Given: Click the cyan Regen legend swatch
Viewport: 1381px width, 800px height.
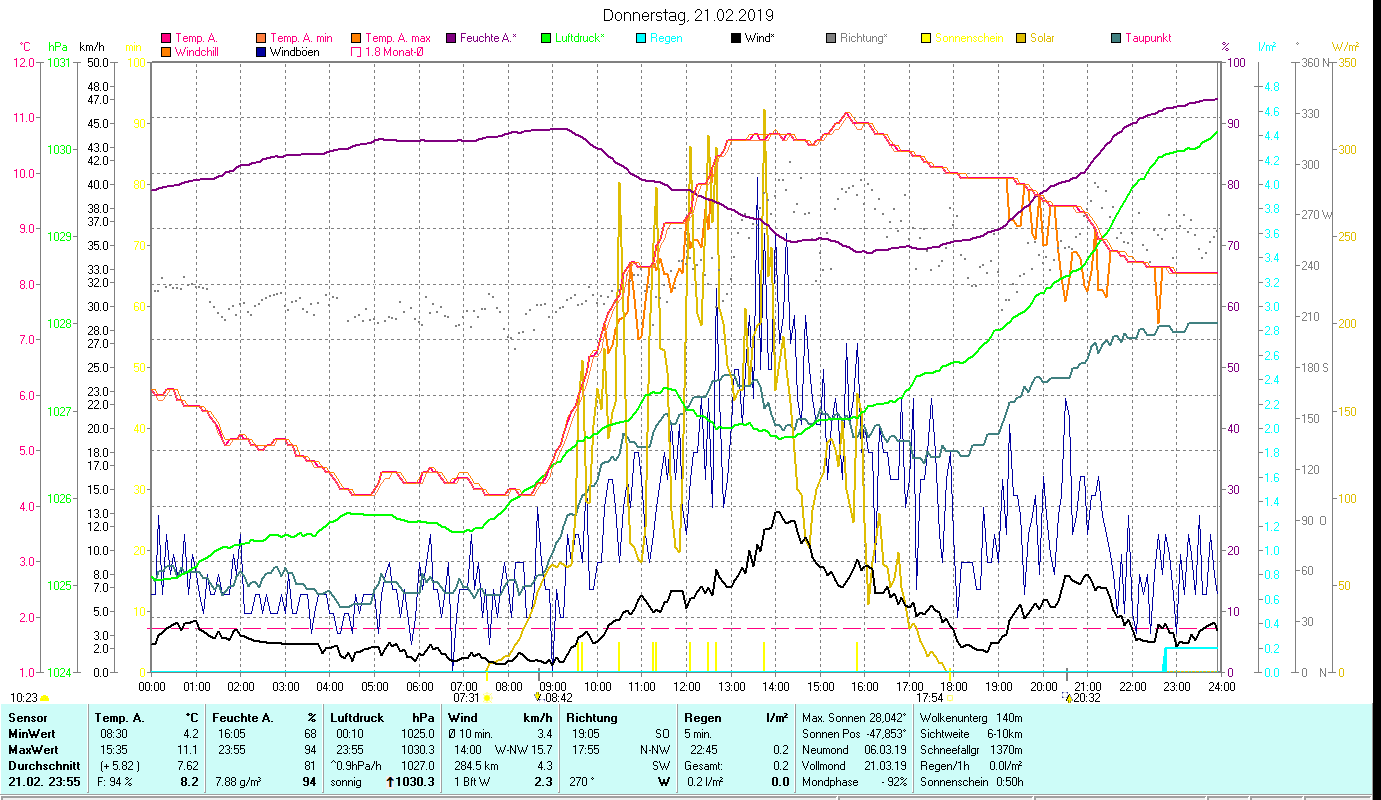Looking at the screenshot, I should [x=641, y=38].
